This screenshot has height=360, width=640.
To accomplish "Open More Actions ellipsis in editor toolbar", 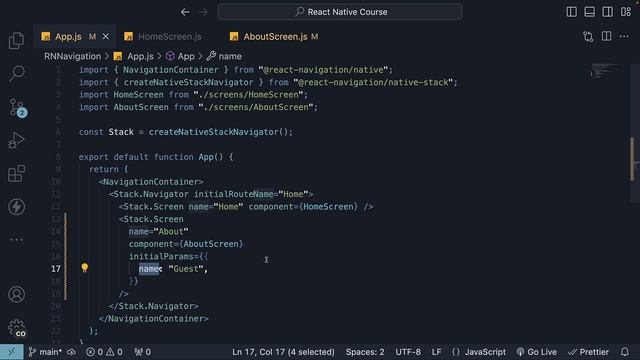I will click(624, 37).
